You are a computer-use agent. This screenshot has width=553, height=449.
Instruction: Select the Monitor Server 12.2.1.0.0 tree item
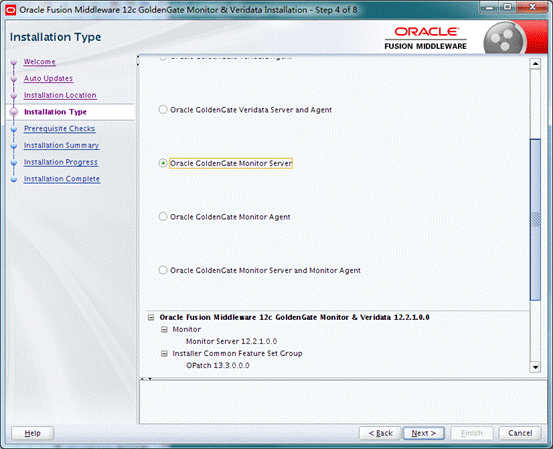coord(231,341)
